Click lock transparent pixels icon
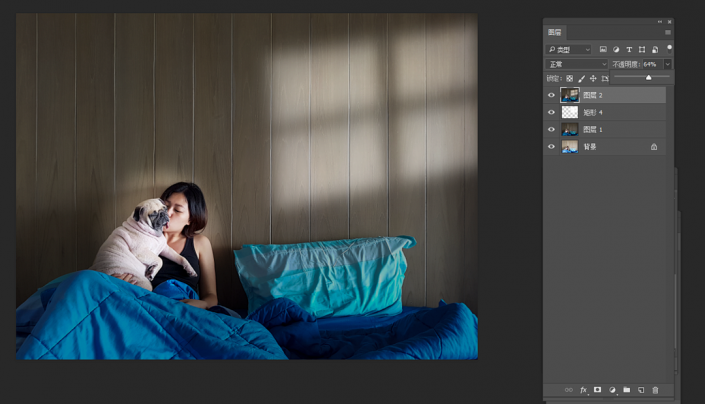This screenshot has width=705, height=404. click(x=569, y=78)
